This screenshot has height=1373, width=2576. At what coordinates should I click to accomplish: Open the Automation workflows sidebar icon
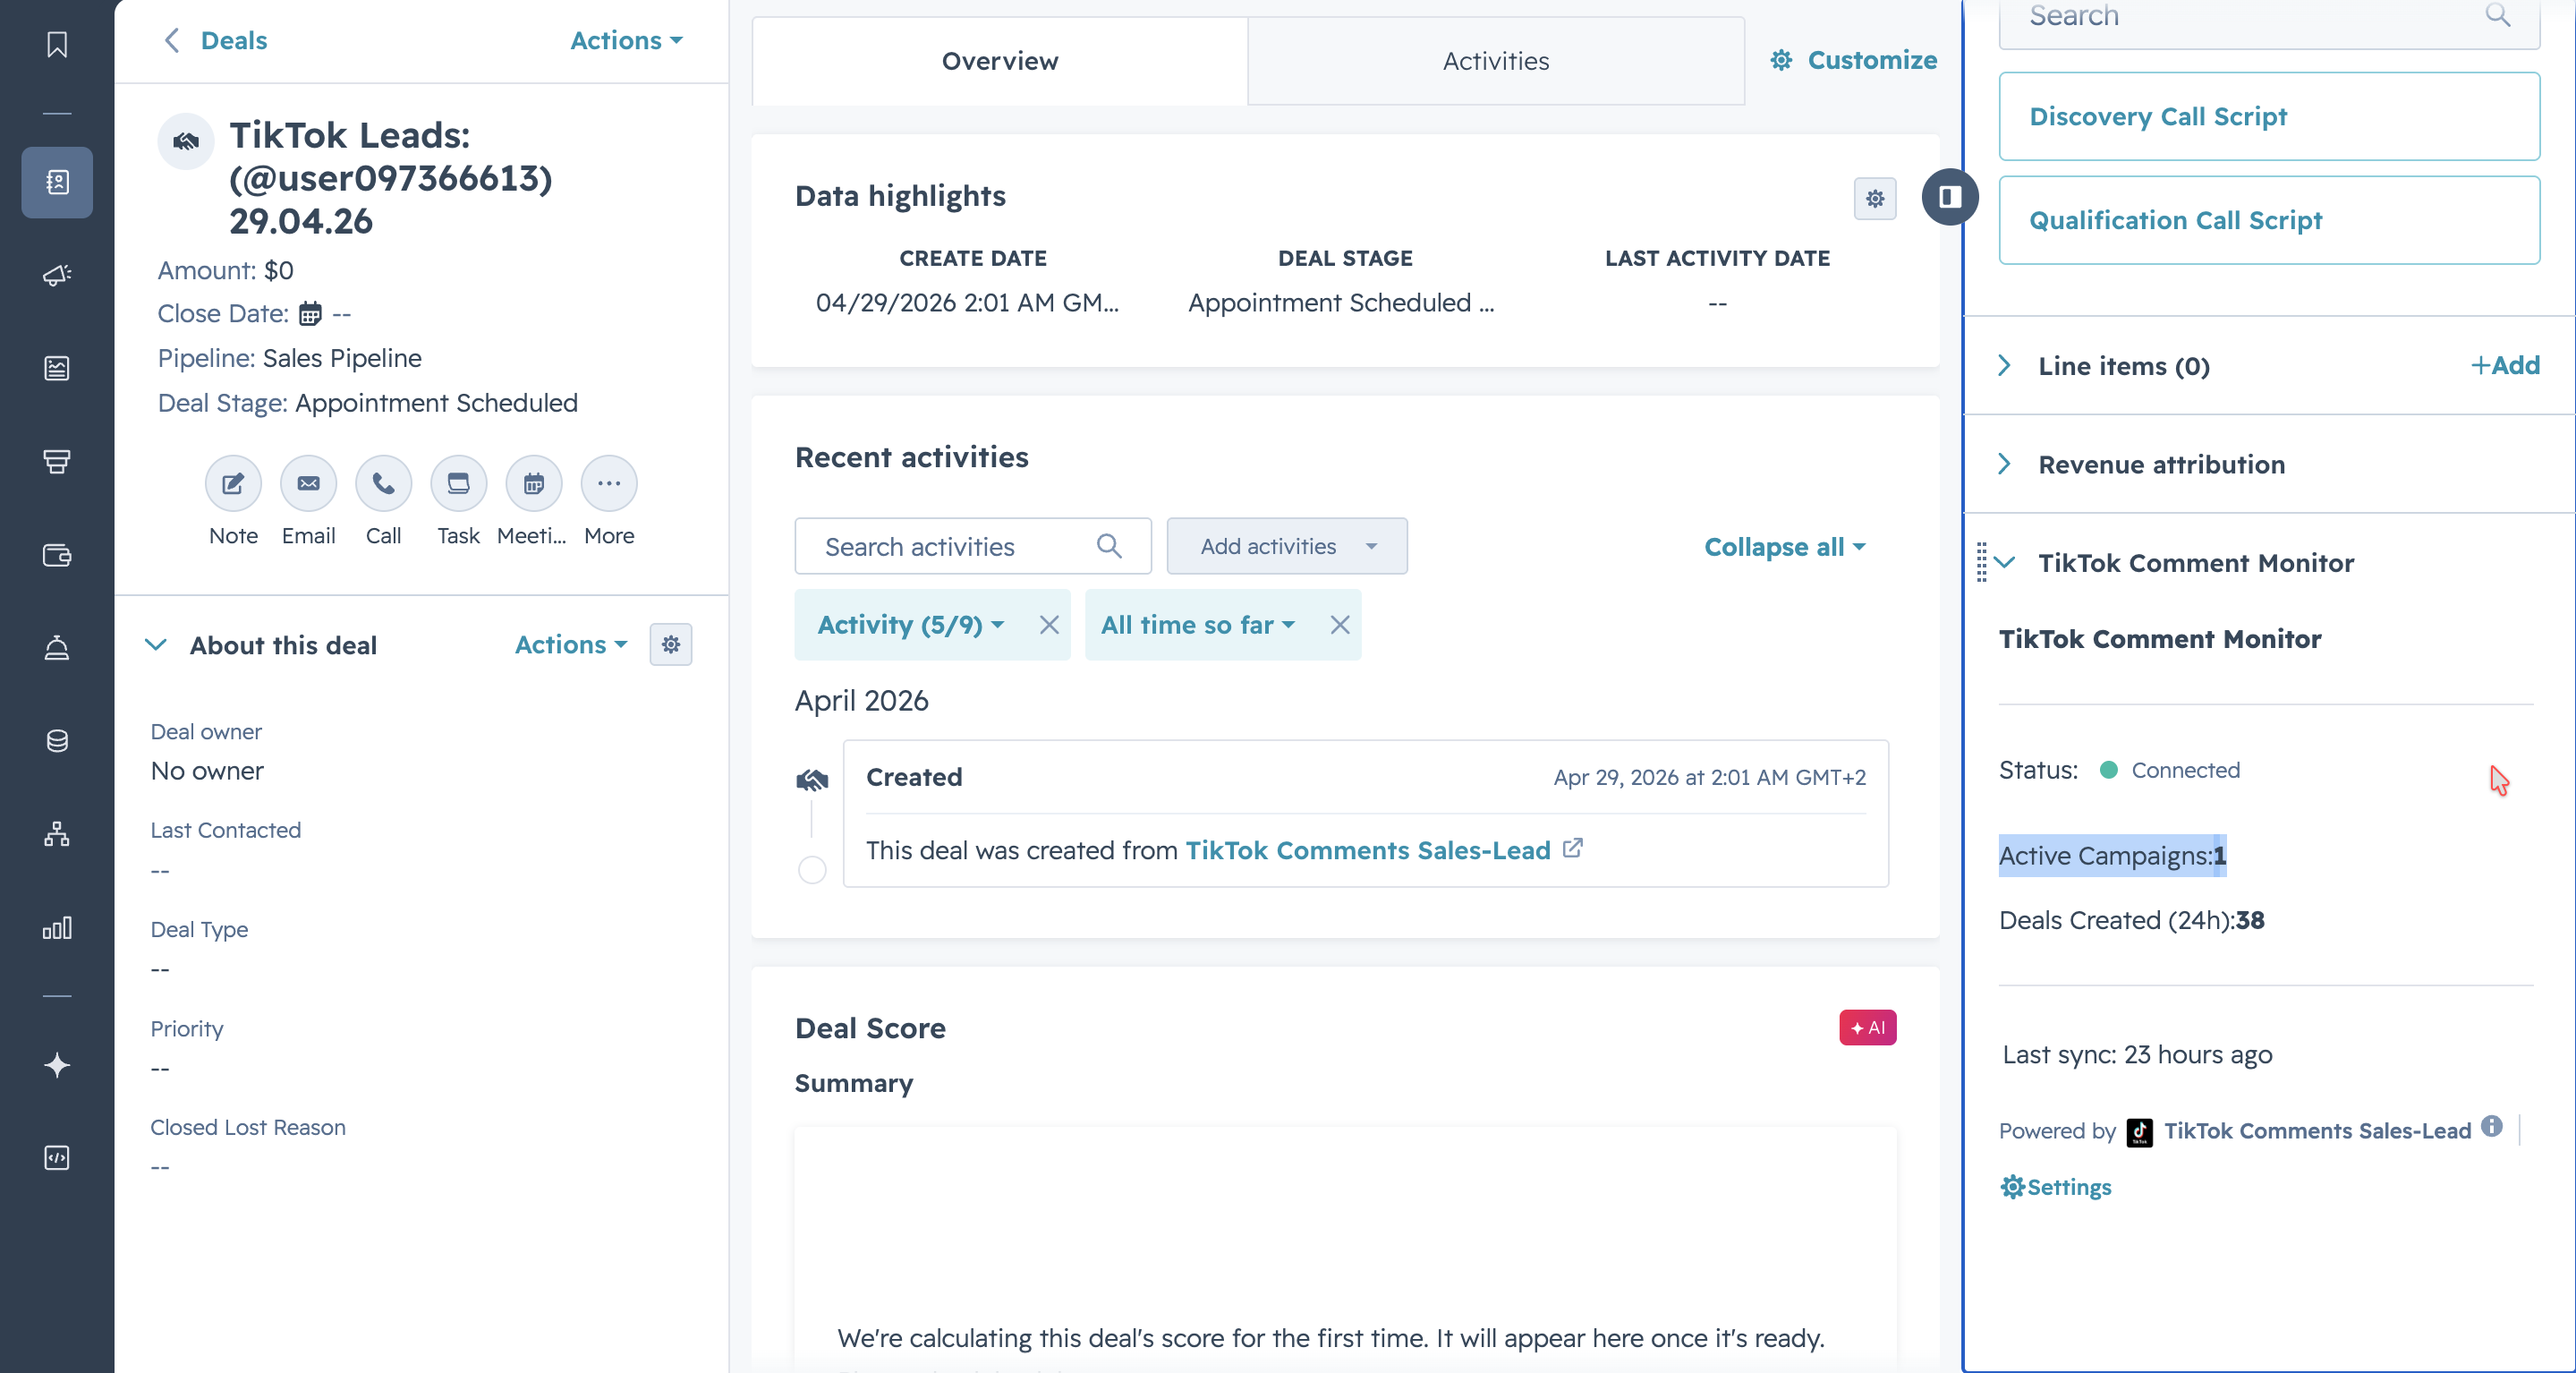click(x=57, y=834)
